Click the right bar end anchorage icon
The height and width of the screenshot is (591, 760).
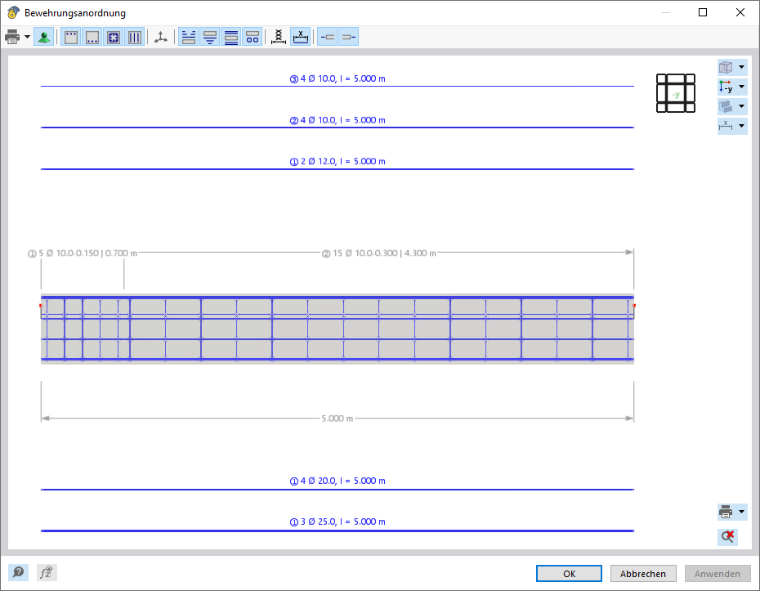[x=348, y=37]
